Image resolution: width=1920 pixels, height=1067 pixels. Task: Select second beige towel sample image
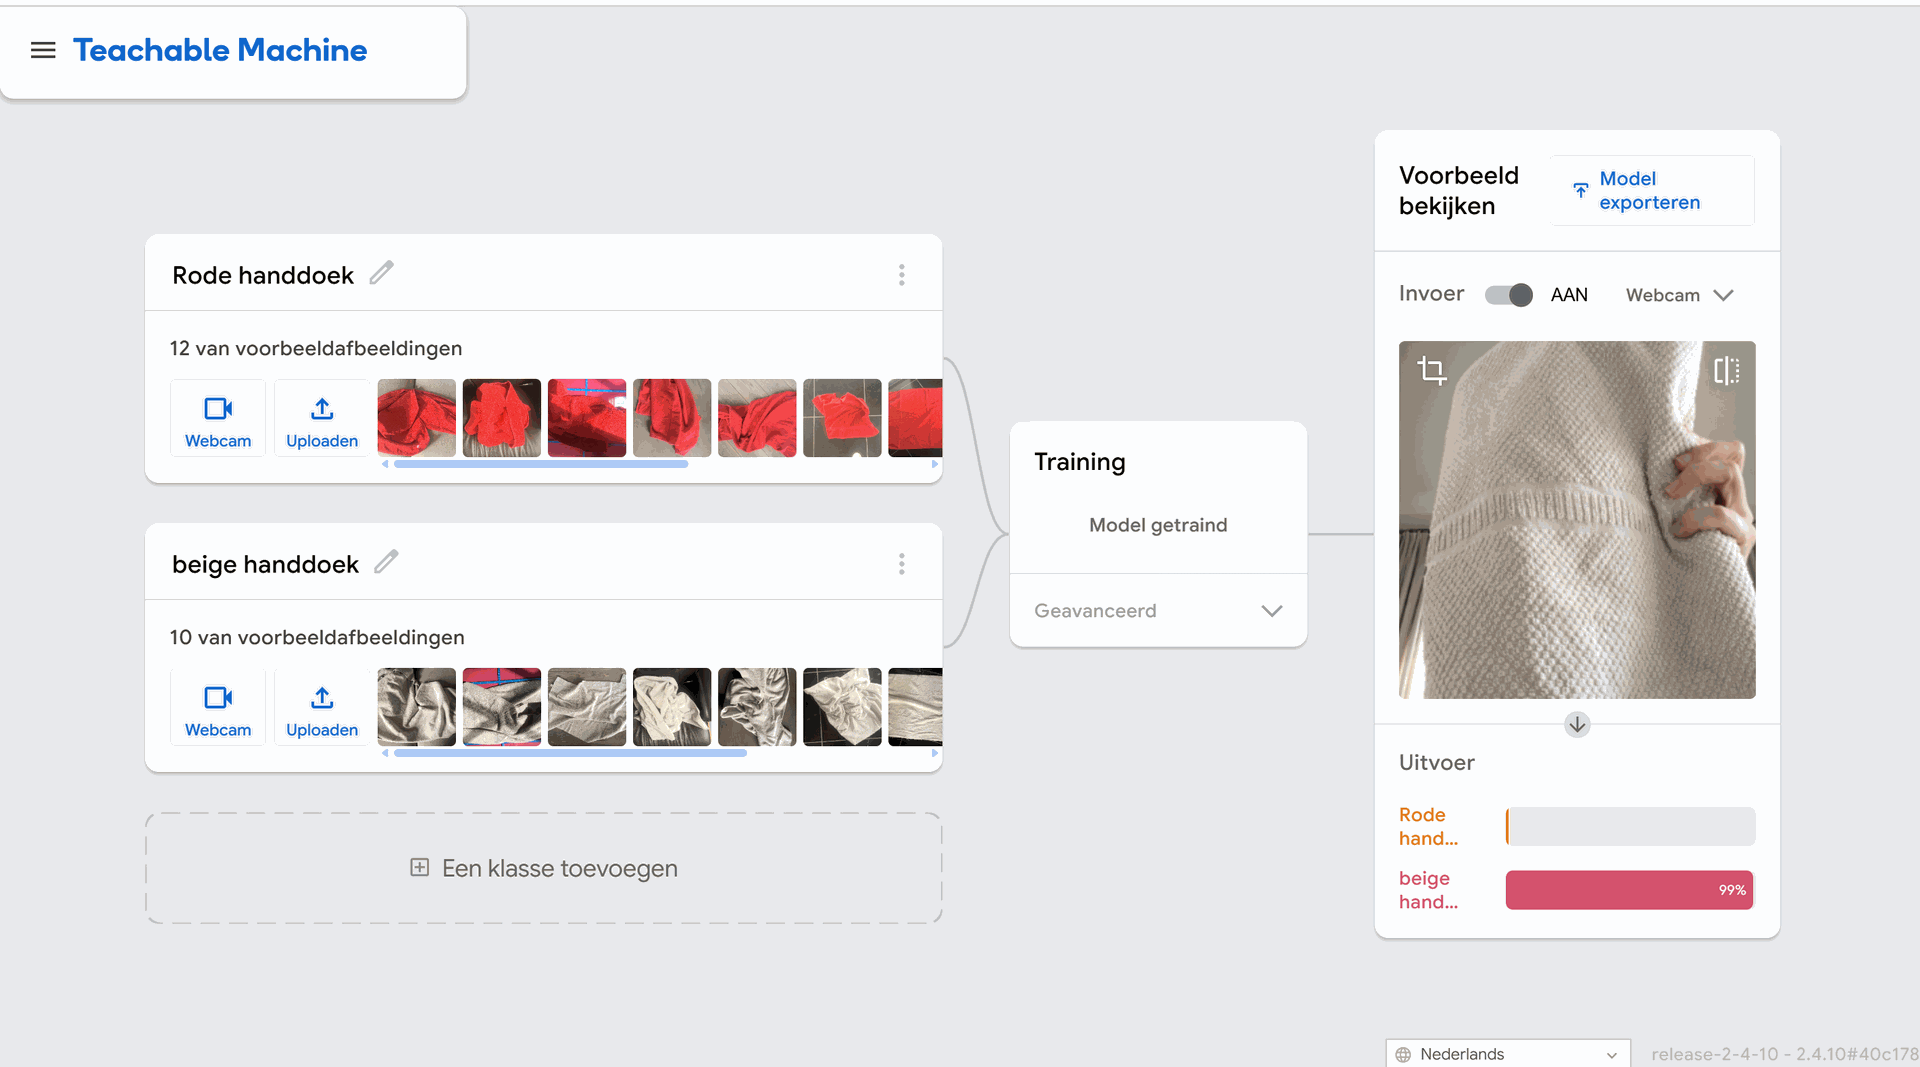[x=502, y=707]
